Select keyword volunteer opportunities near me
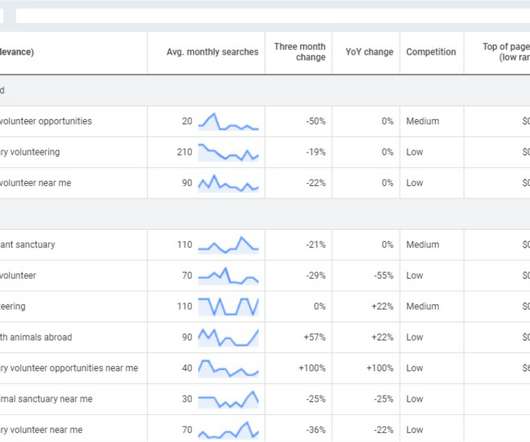 coord(69,368)
